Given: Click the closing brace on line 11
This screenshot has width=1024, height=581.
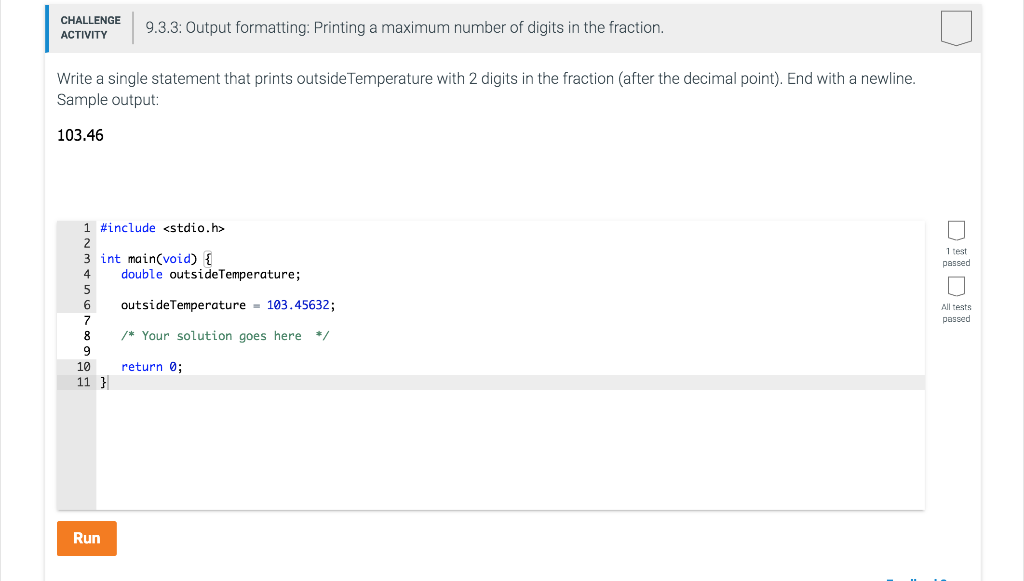Looking at the screenshot, I should click(102, 381).
